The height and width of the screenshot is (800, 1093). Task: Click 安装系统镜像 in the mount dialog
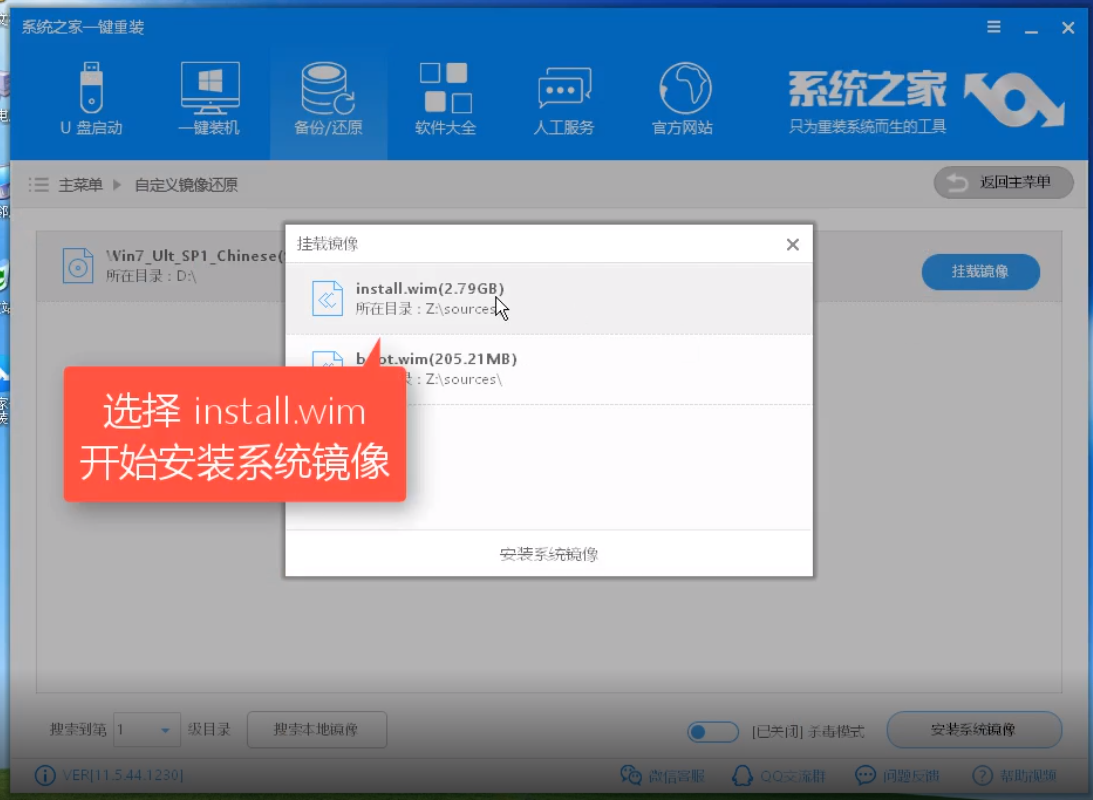pos(548,554)
